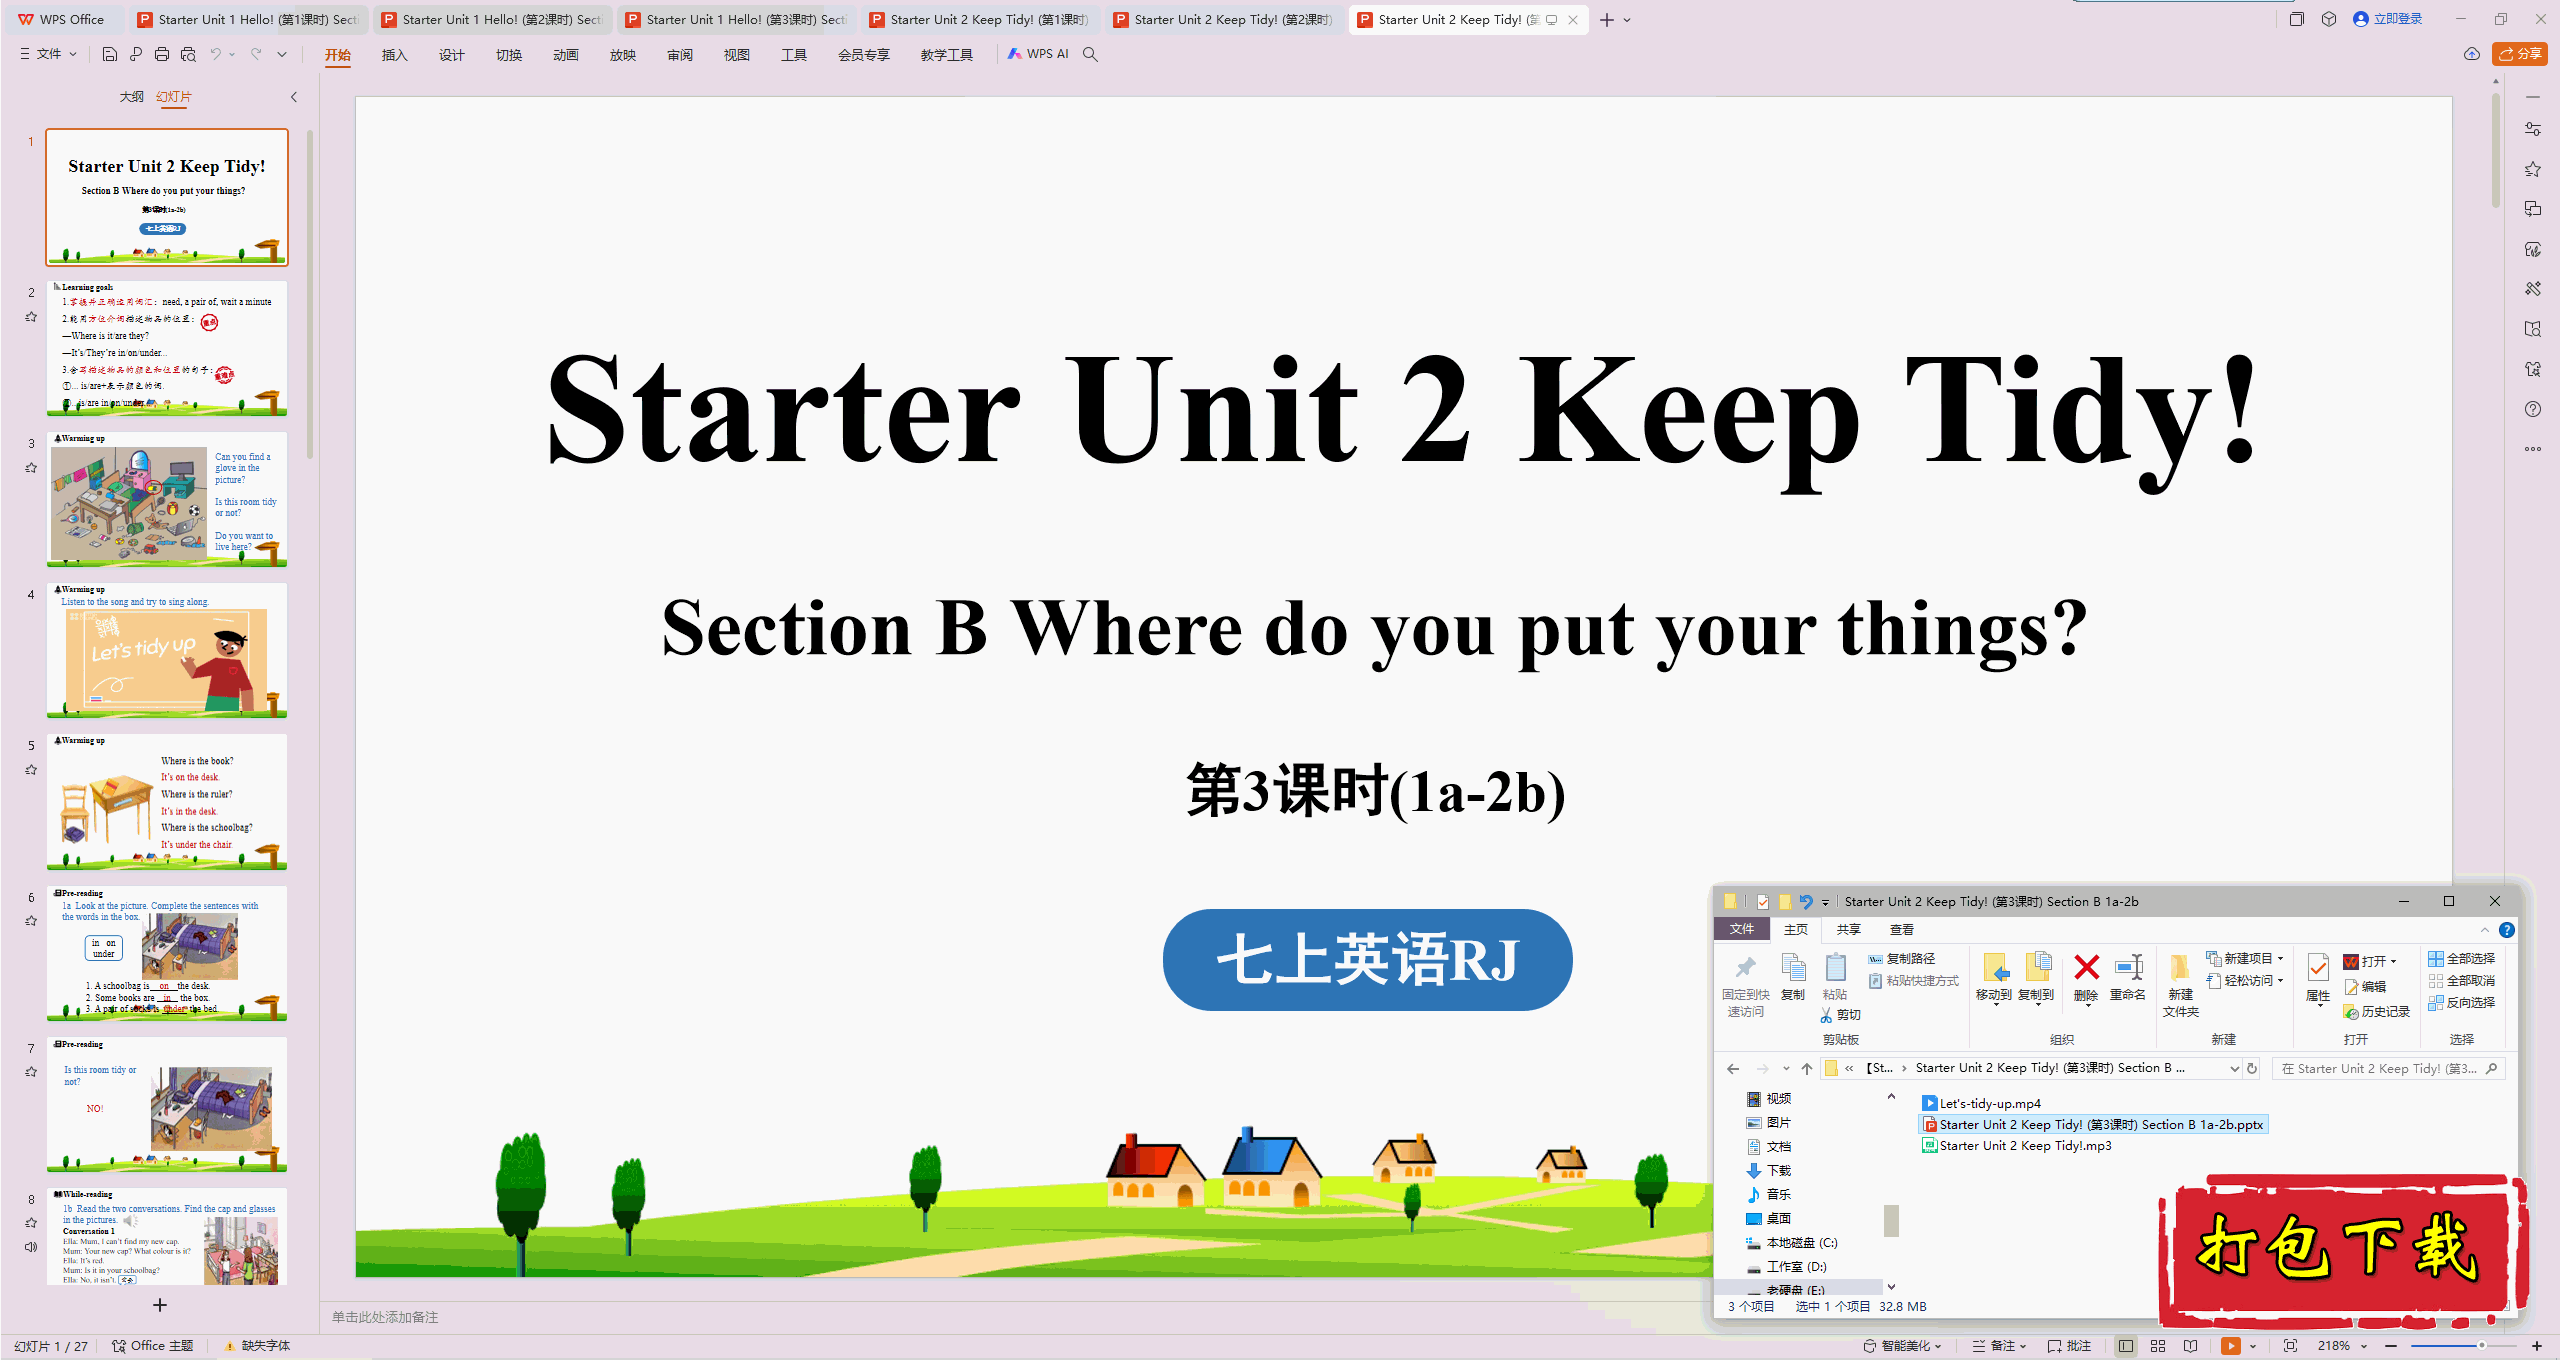Image resolution: width=2560 pixels, height=1360 pixels.
Task: Click the redo arrow icon
Action: coord(256,54)
